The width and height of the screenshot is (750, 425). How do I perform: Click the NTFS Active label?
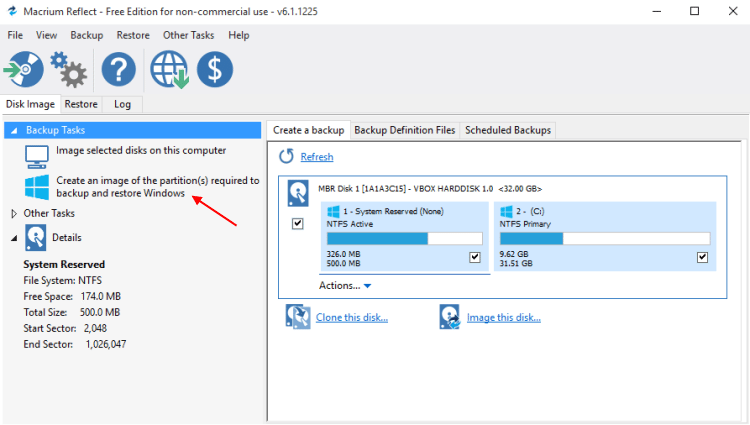point(350,224)
